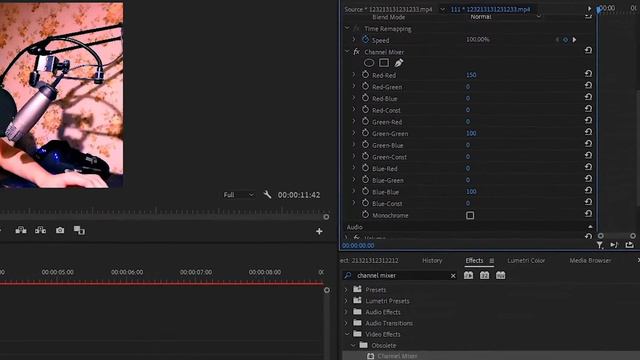Click the Extract button in monitor
The height and width of the screenshot is (360, 640).
click(40, 230)
